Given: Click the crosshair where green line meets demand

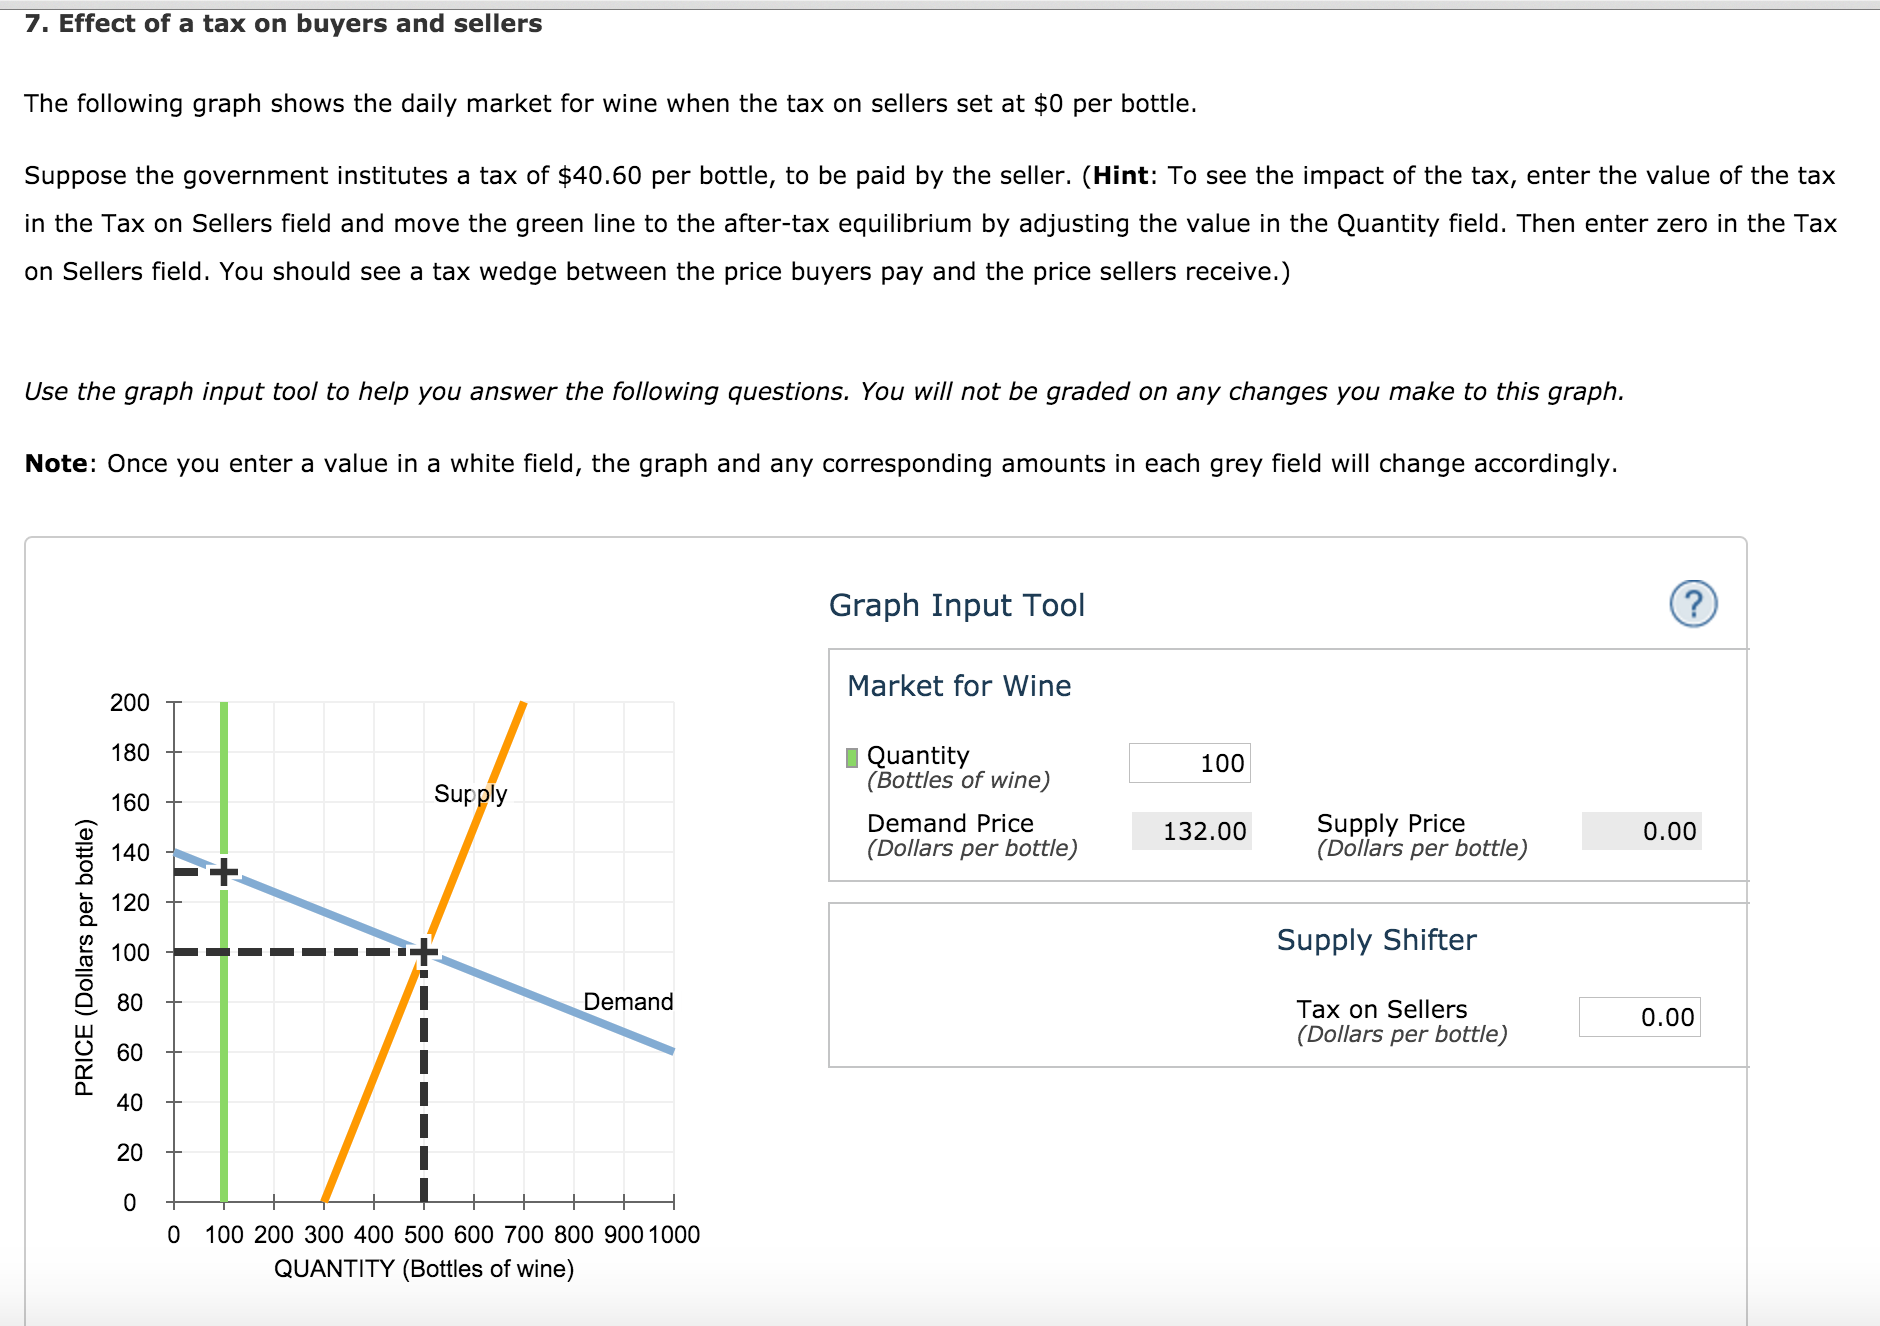Looking at the screenshot, I should [x=224, y=871].
